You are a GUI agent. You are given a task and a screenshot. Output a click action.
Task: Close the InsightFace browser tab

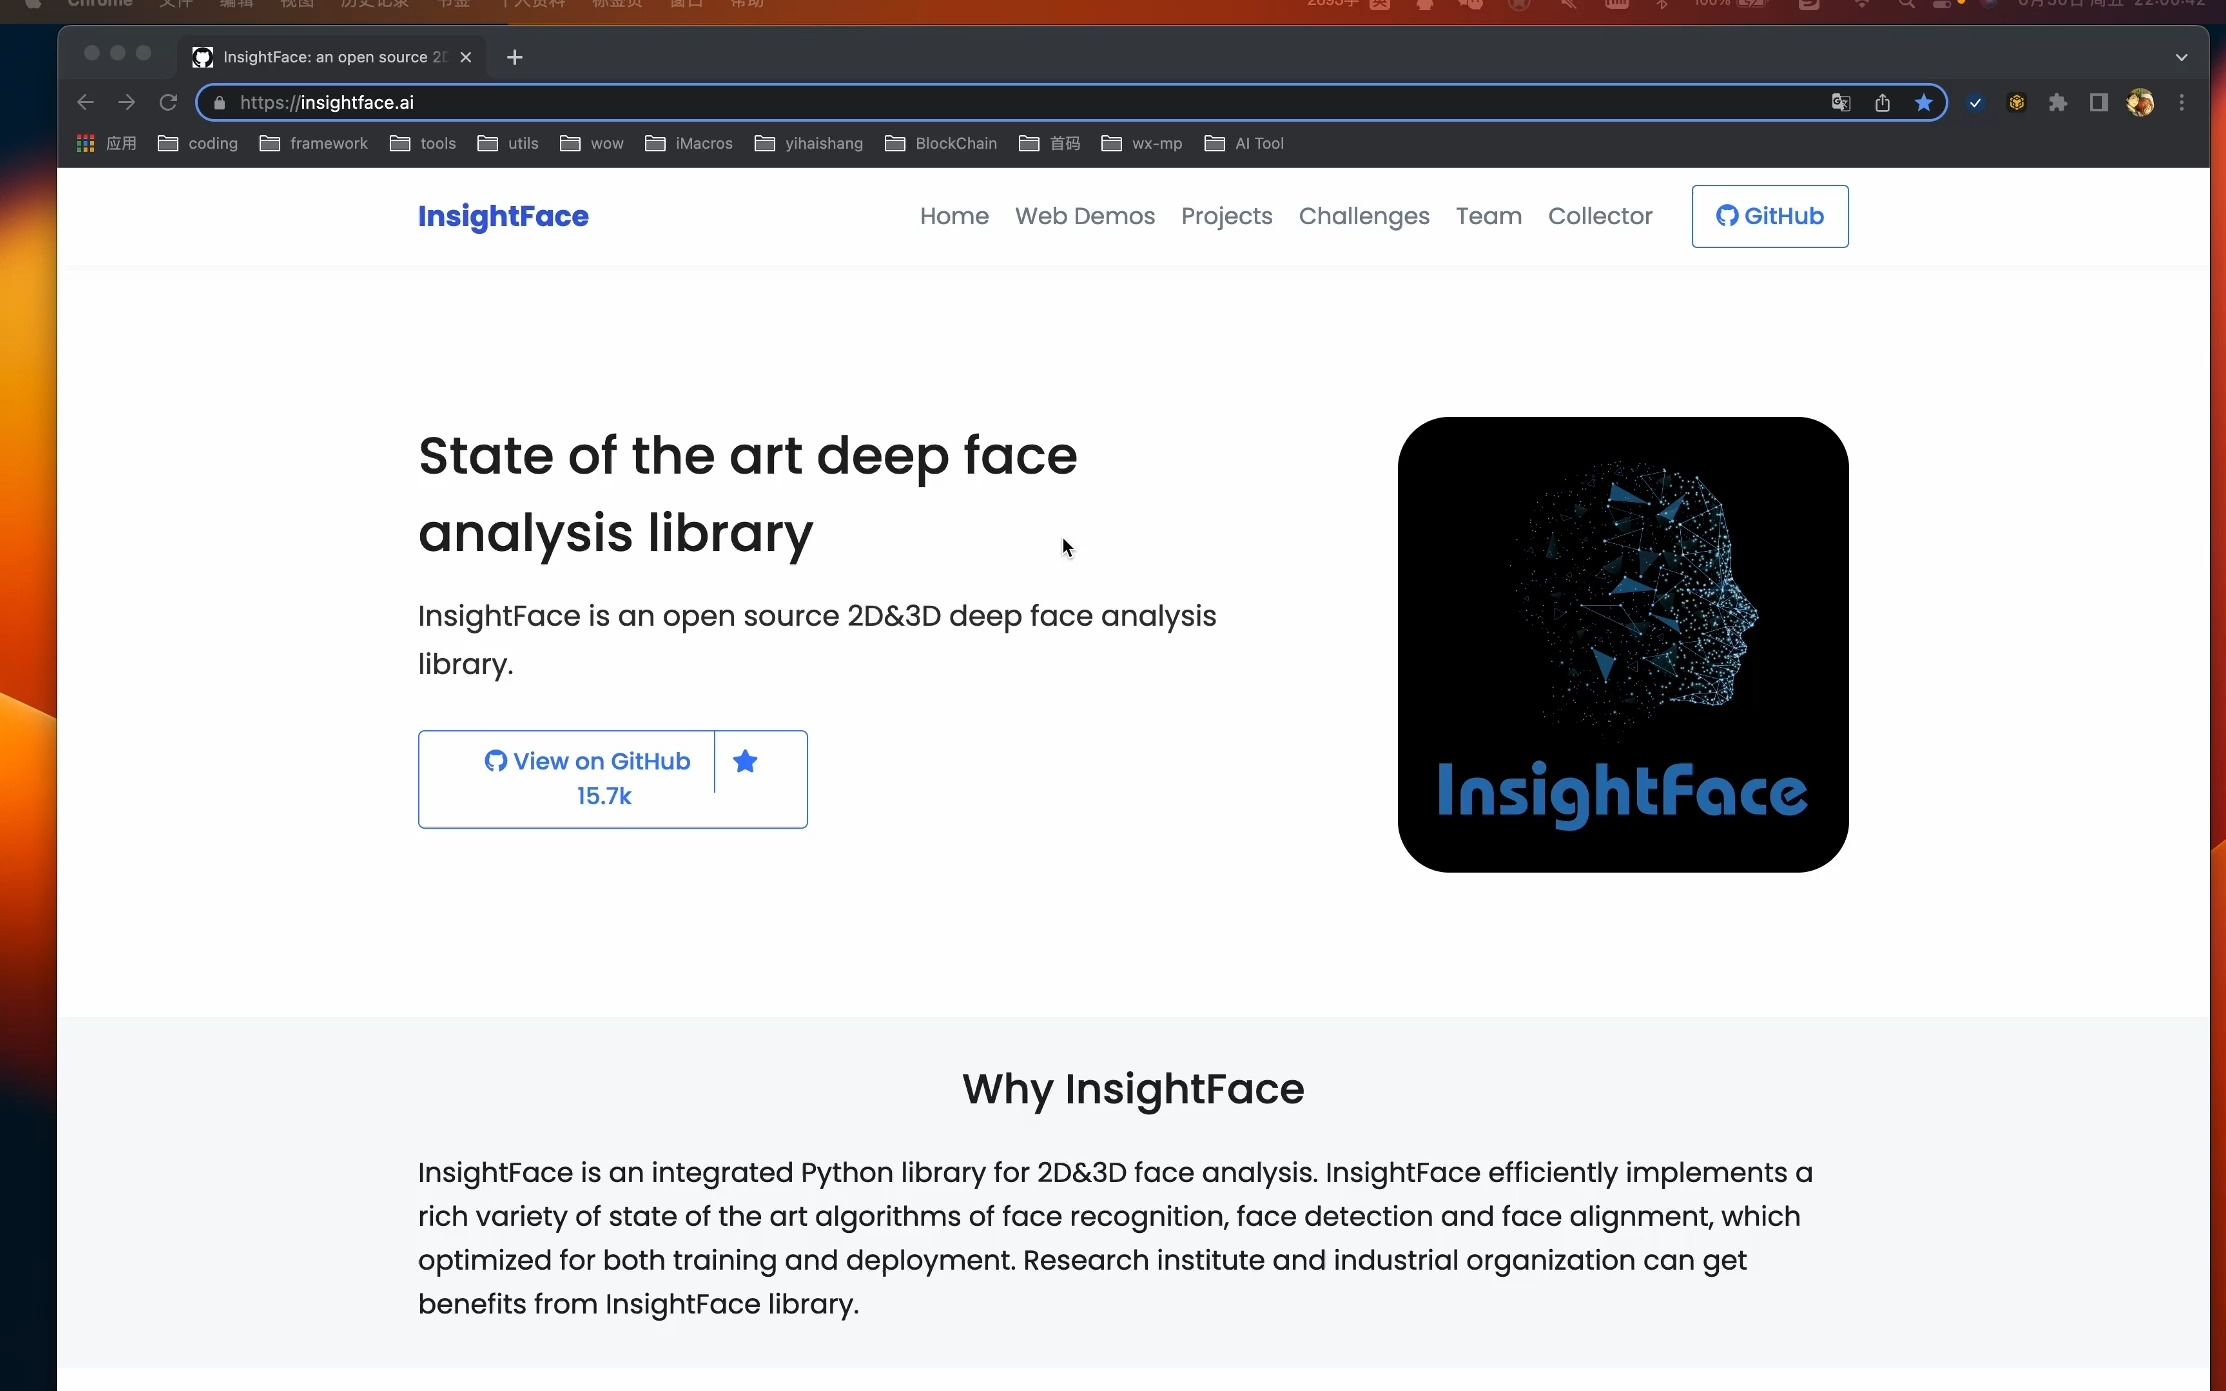tap(465, 57)
